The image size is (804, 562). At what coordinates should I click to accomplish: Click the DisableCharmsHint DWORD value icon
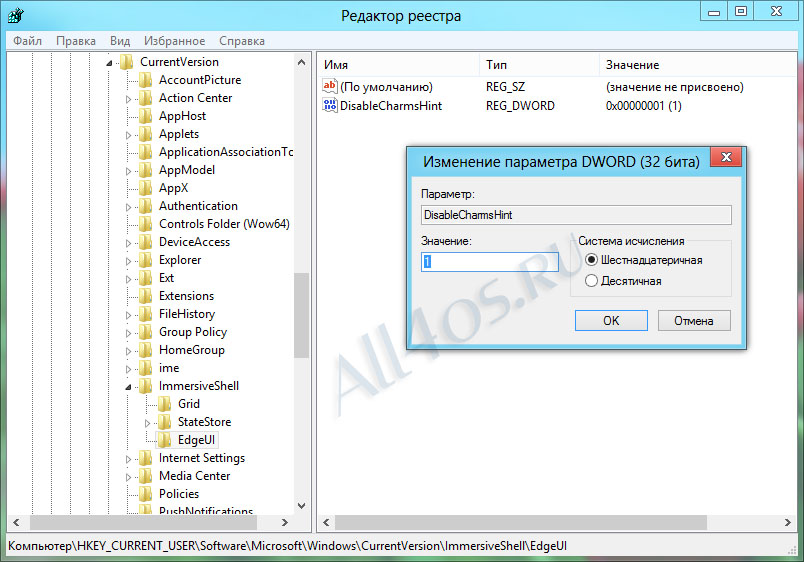pos(330,105)
